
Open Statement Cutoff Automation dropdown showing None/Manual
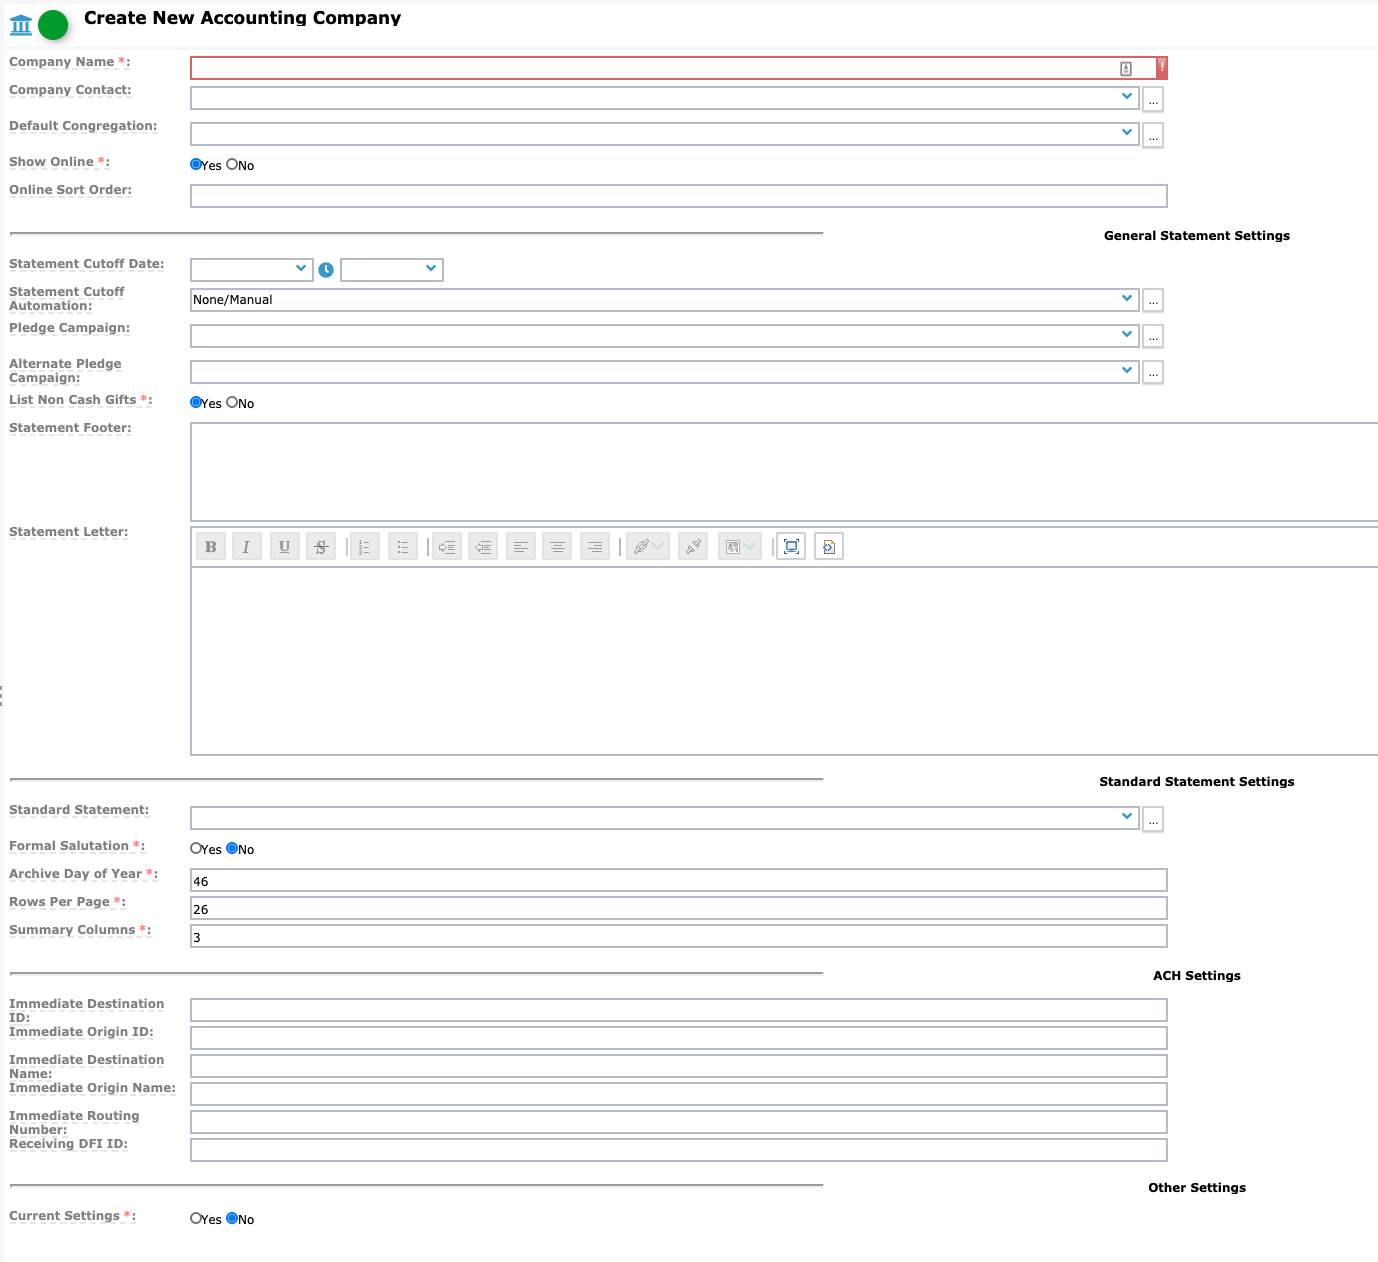(665, 300)
